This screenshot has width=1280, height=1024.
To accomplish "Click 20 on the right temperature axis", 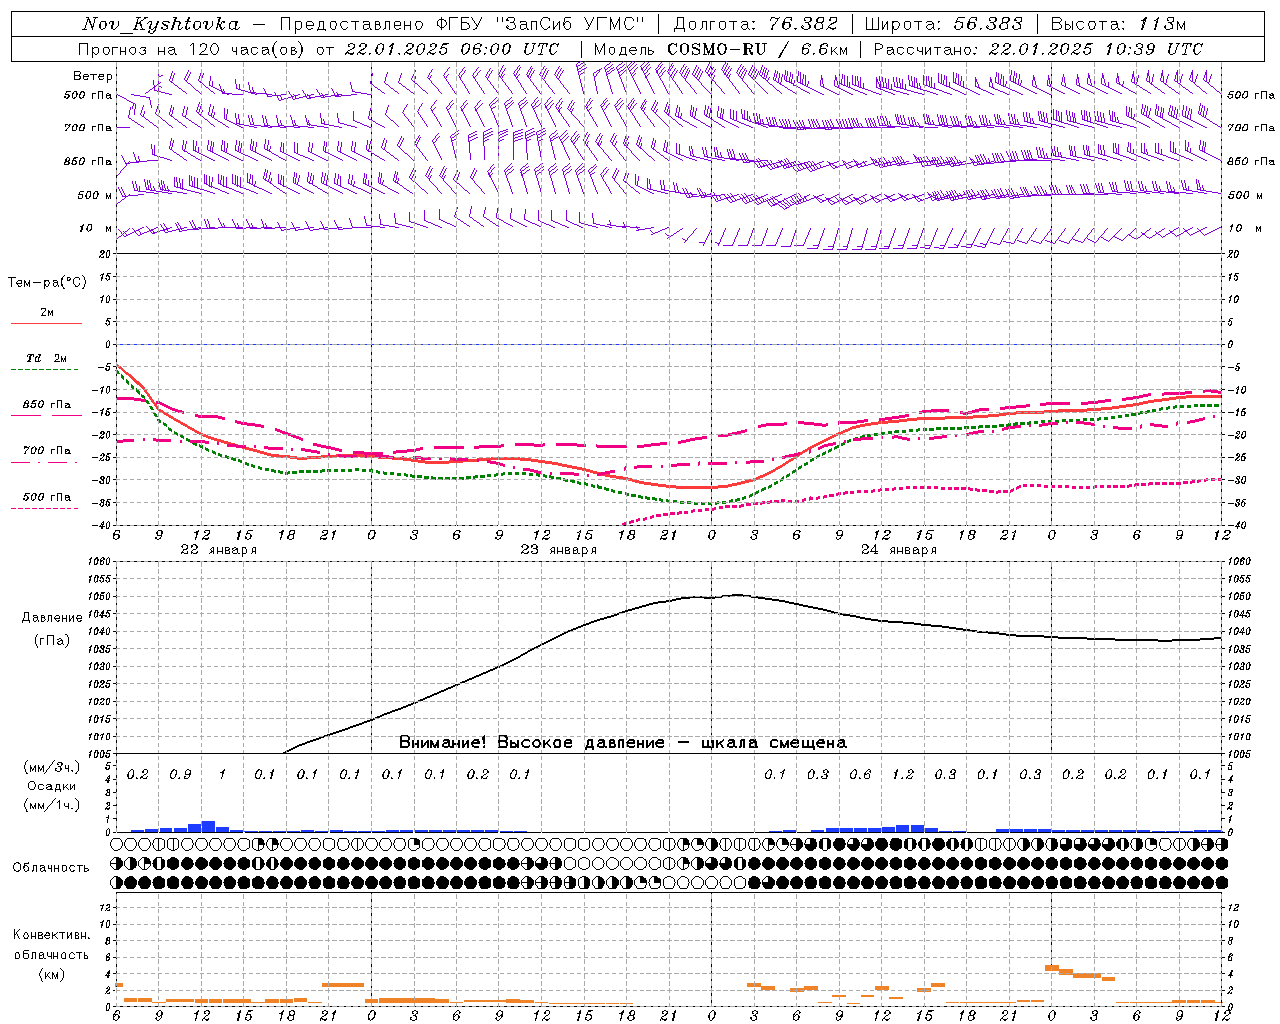I will (x=1233, y=254).
